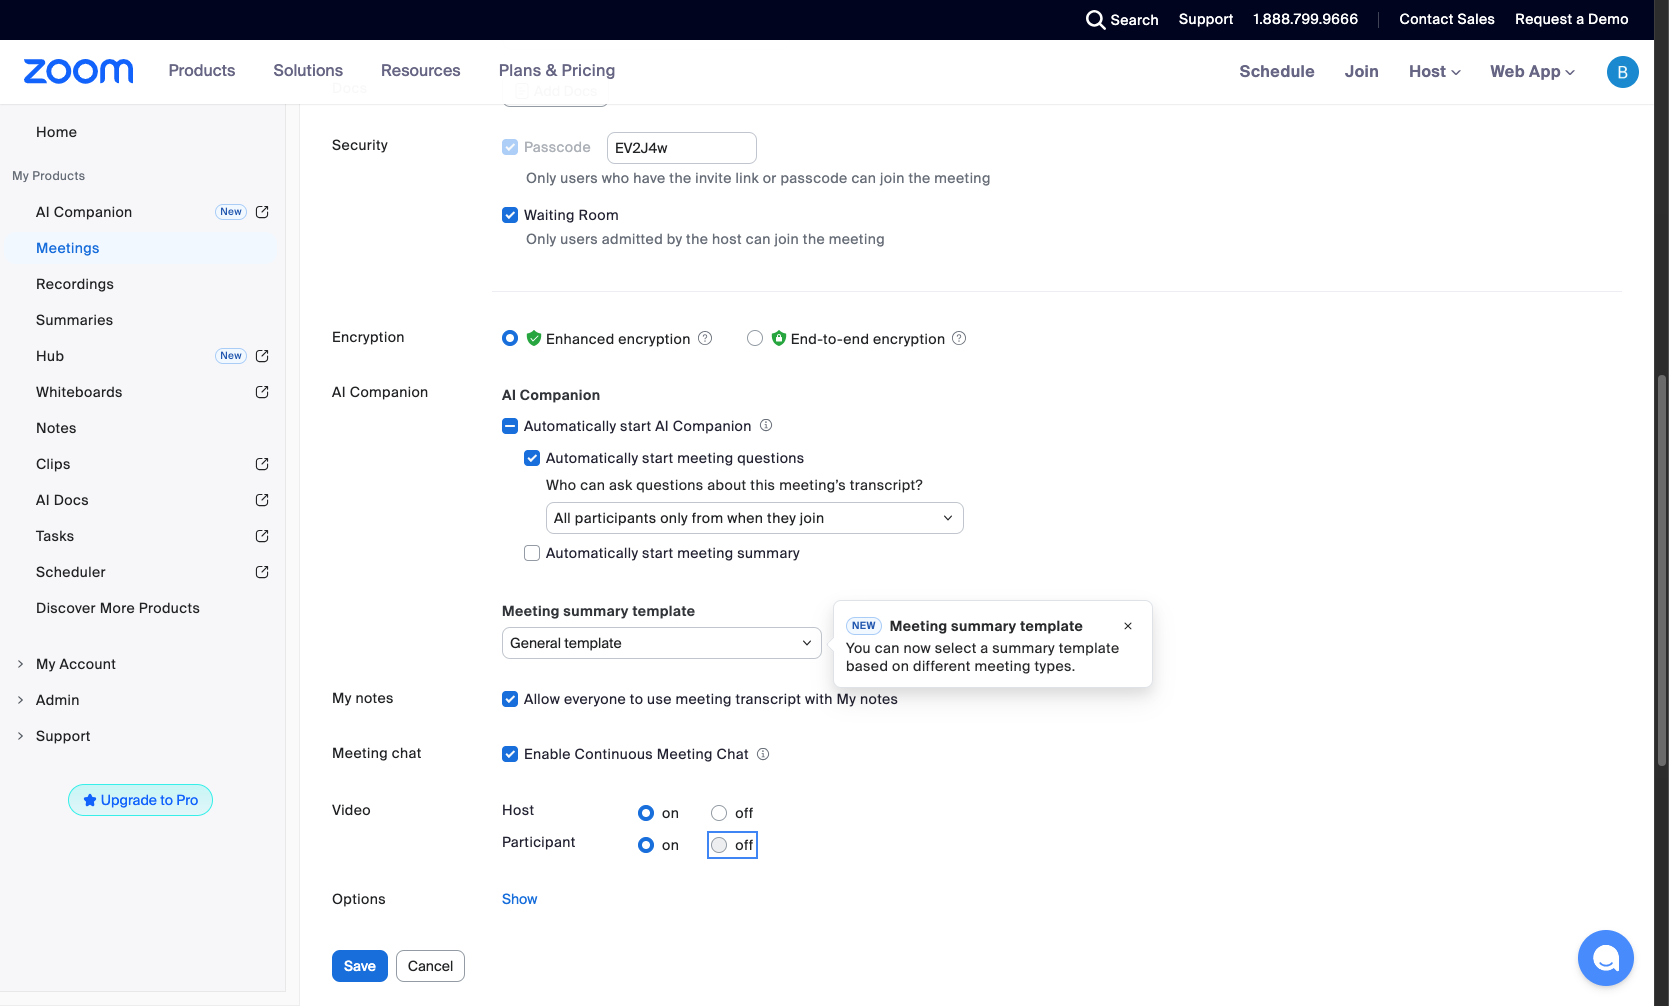Close the Meeting summary template tooltip
Image resolution: width=1669 pixels, height=1006 pixels.
pos(1128,626)
